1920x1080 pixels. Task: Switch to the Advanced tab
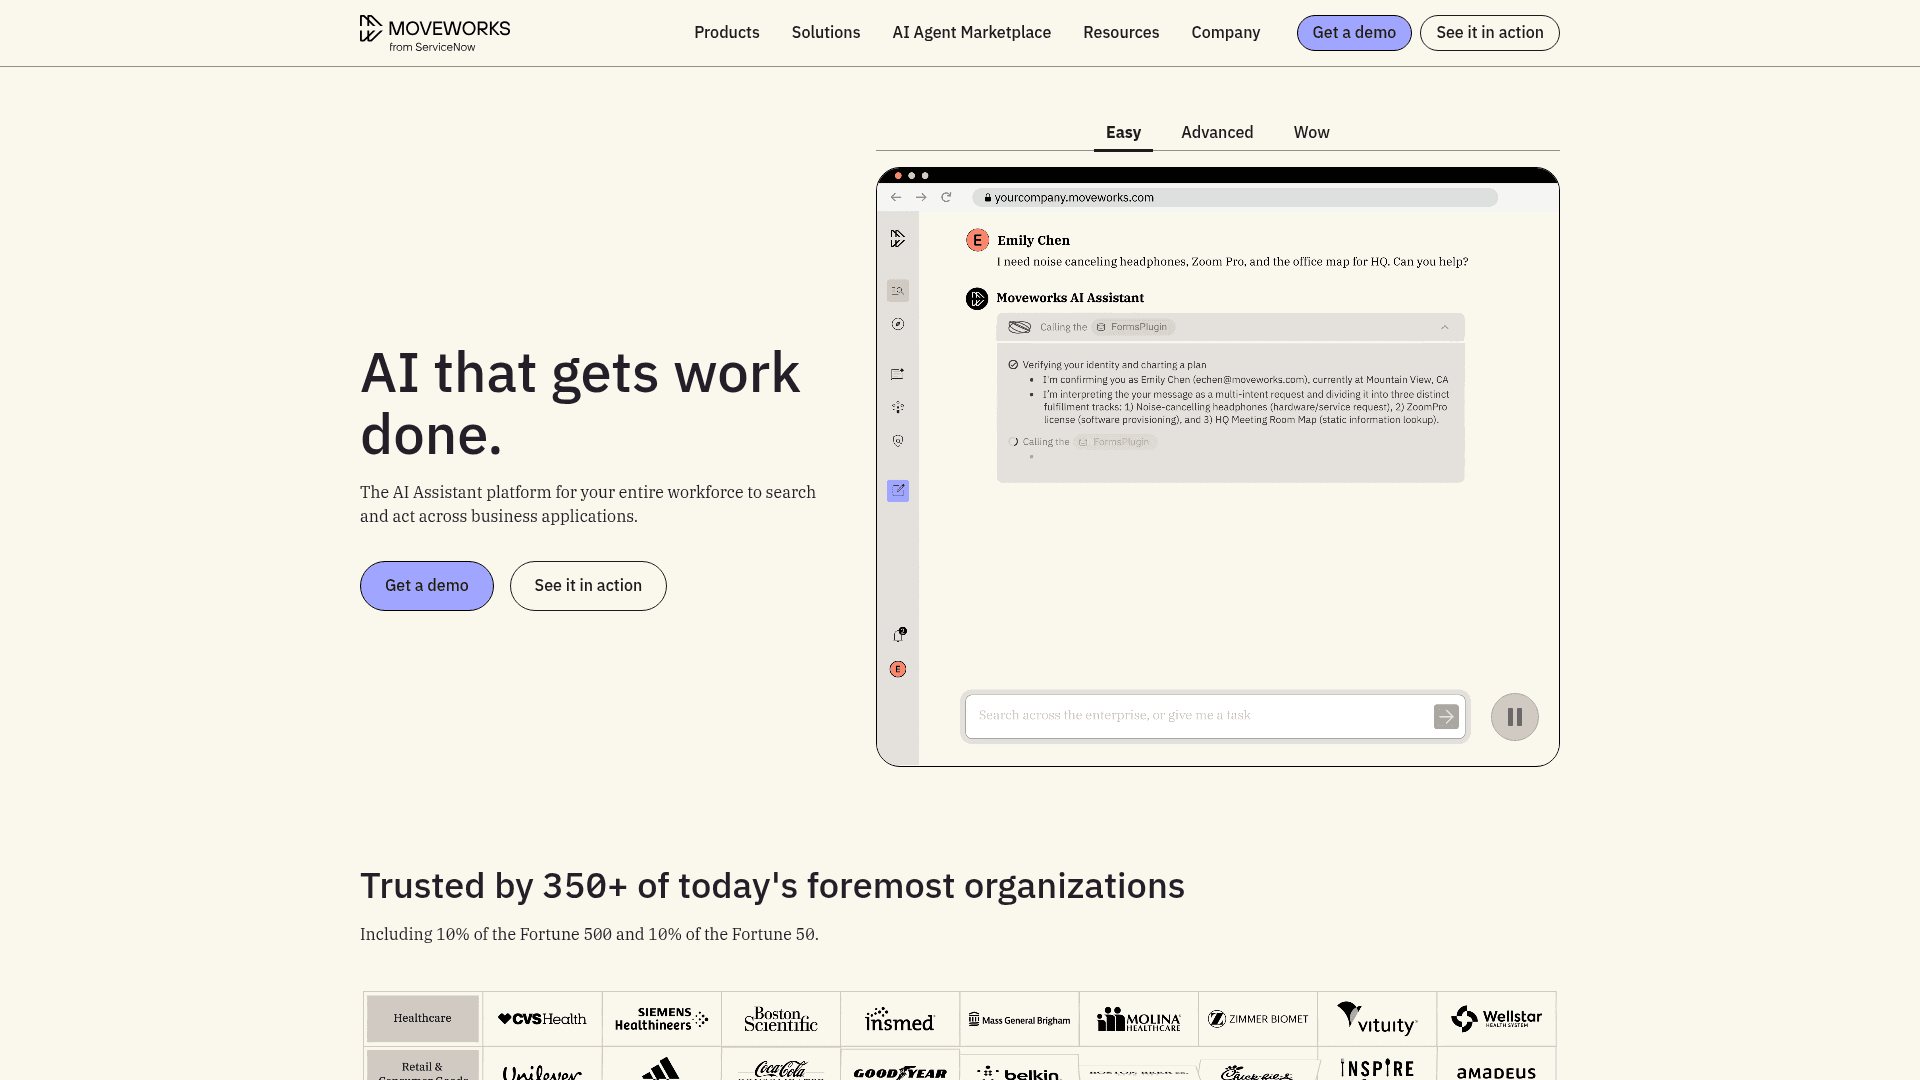coord(1217,132)
